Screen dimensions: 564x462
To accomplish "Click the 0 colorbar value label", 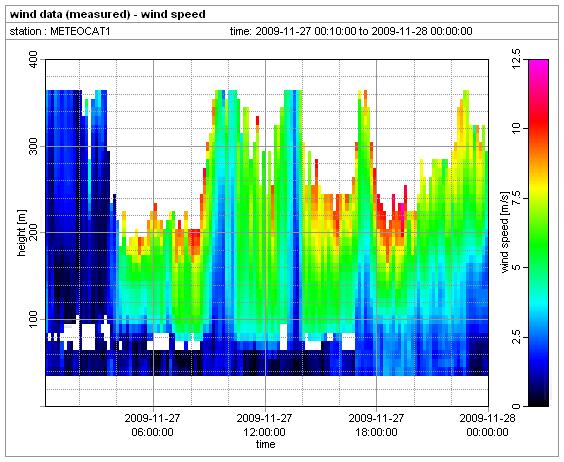I will click(x=516, y=406).
